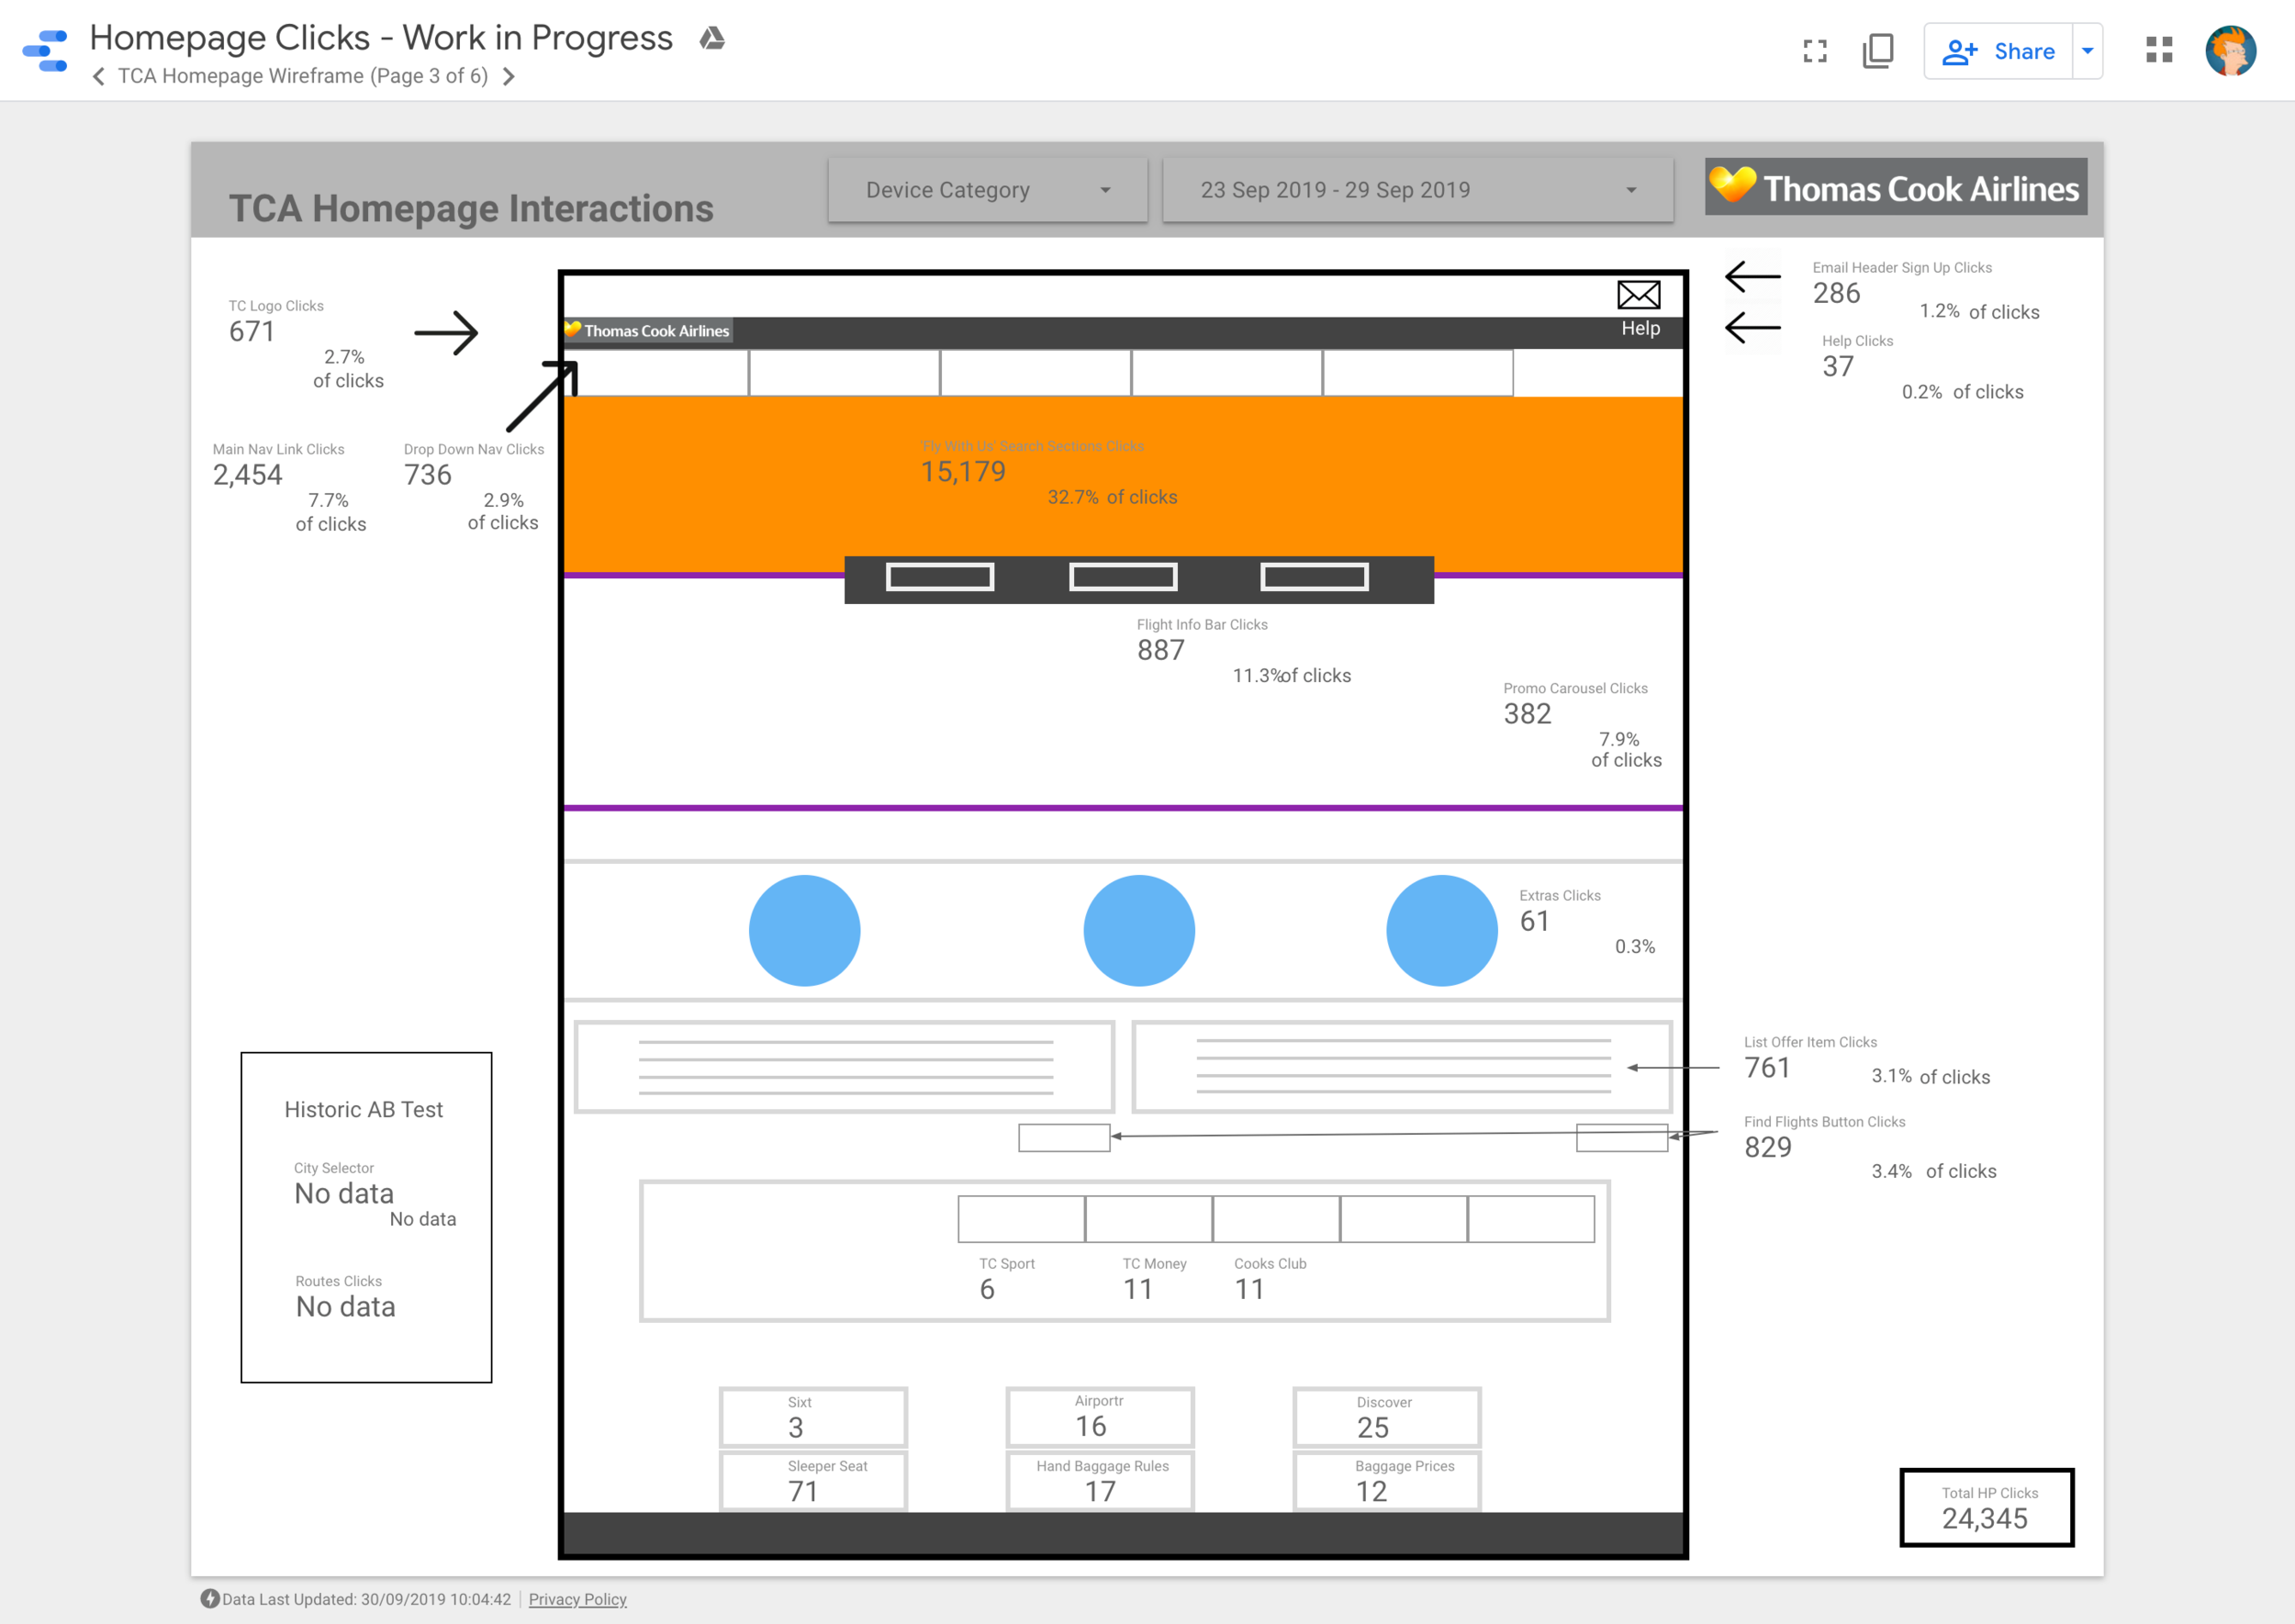Select the Cooks Club scorecard
The height and width of the screenshot is (1624, 2295).
1270,1279
